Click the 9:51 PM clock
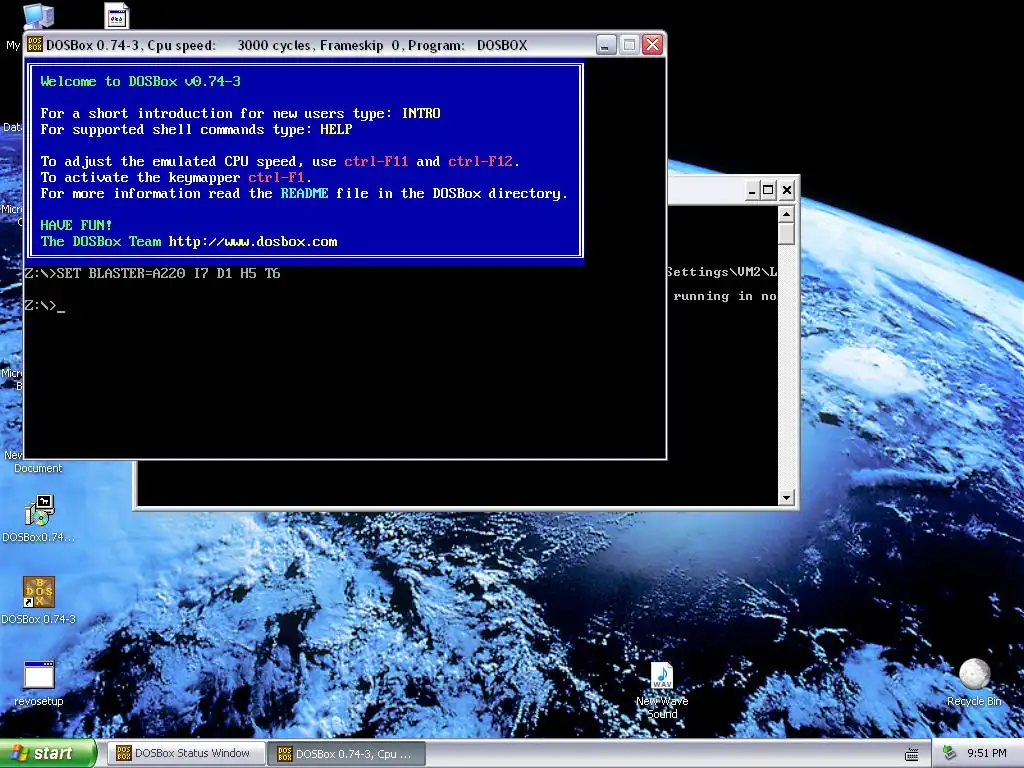 [987, 754]
